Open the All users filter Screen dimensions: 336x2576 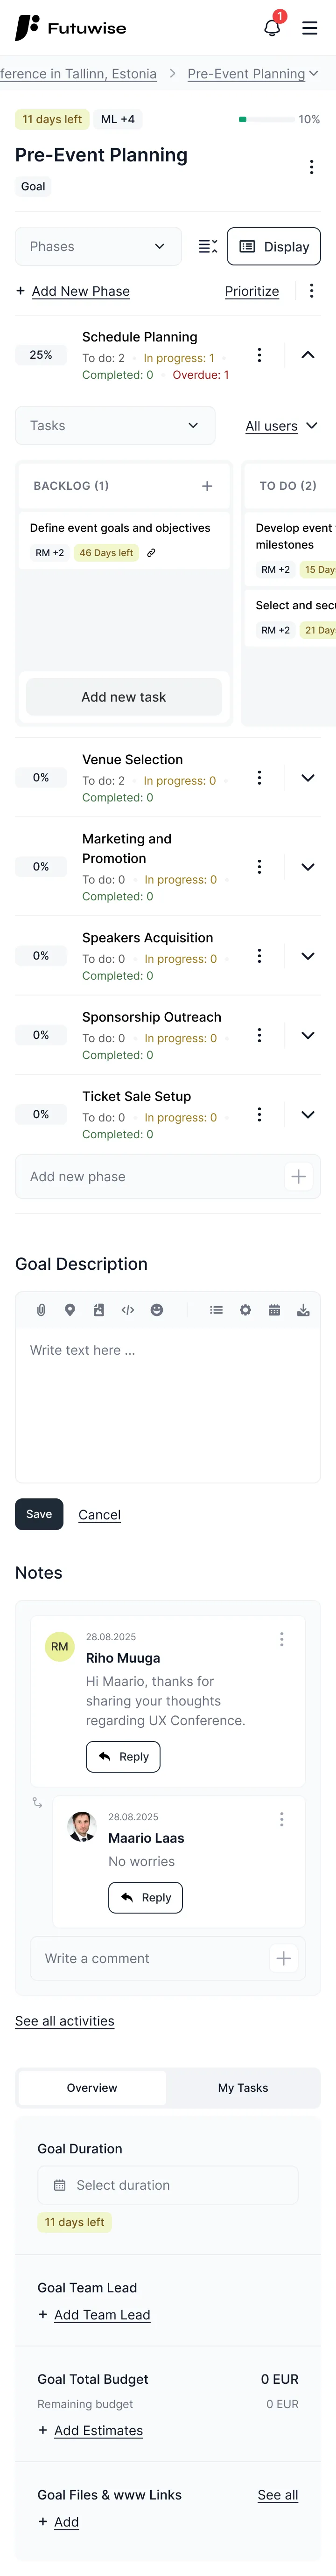(x=282, y=426)
